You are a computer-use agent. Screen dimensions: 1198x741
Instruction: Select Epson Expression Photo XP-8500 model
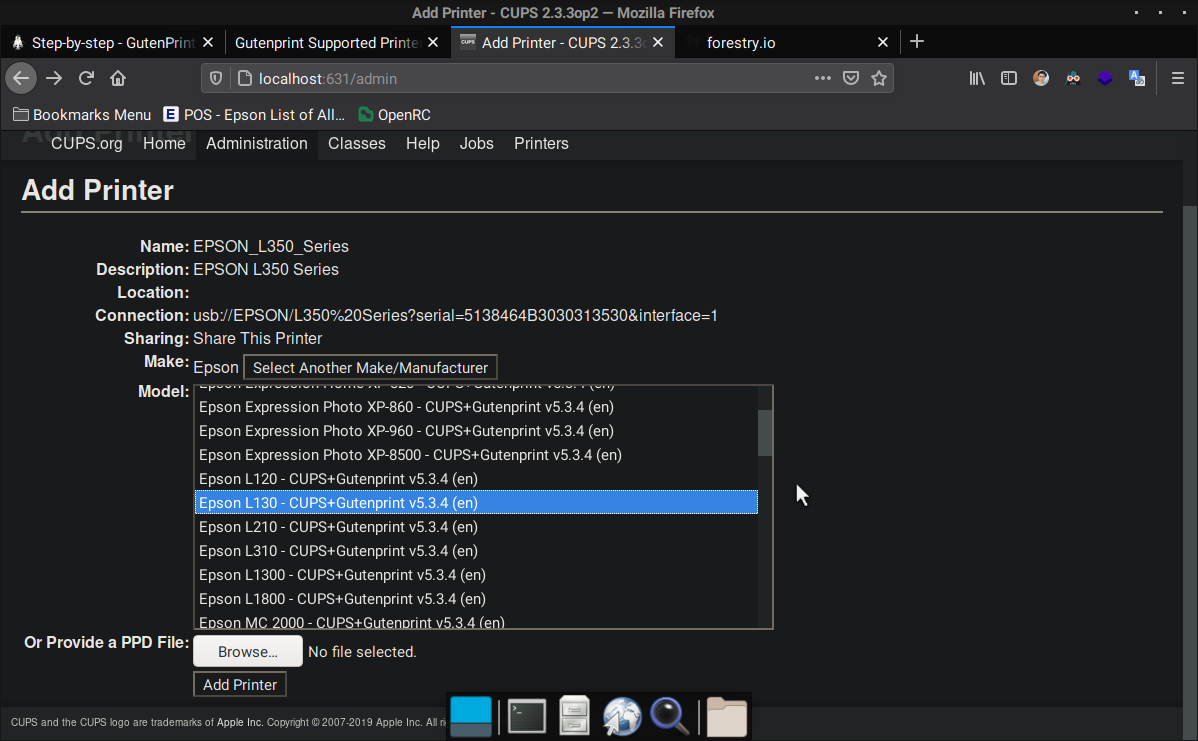[476, 455]
